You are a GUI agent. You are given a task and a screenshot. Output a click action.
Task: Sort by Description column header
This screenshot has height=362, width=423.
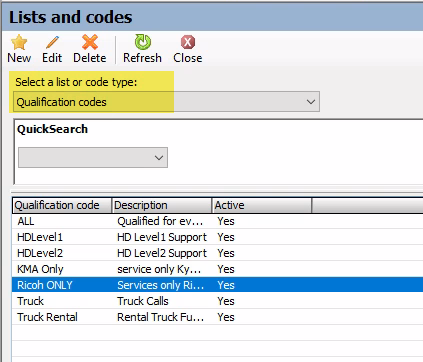coord(162,205)
